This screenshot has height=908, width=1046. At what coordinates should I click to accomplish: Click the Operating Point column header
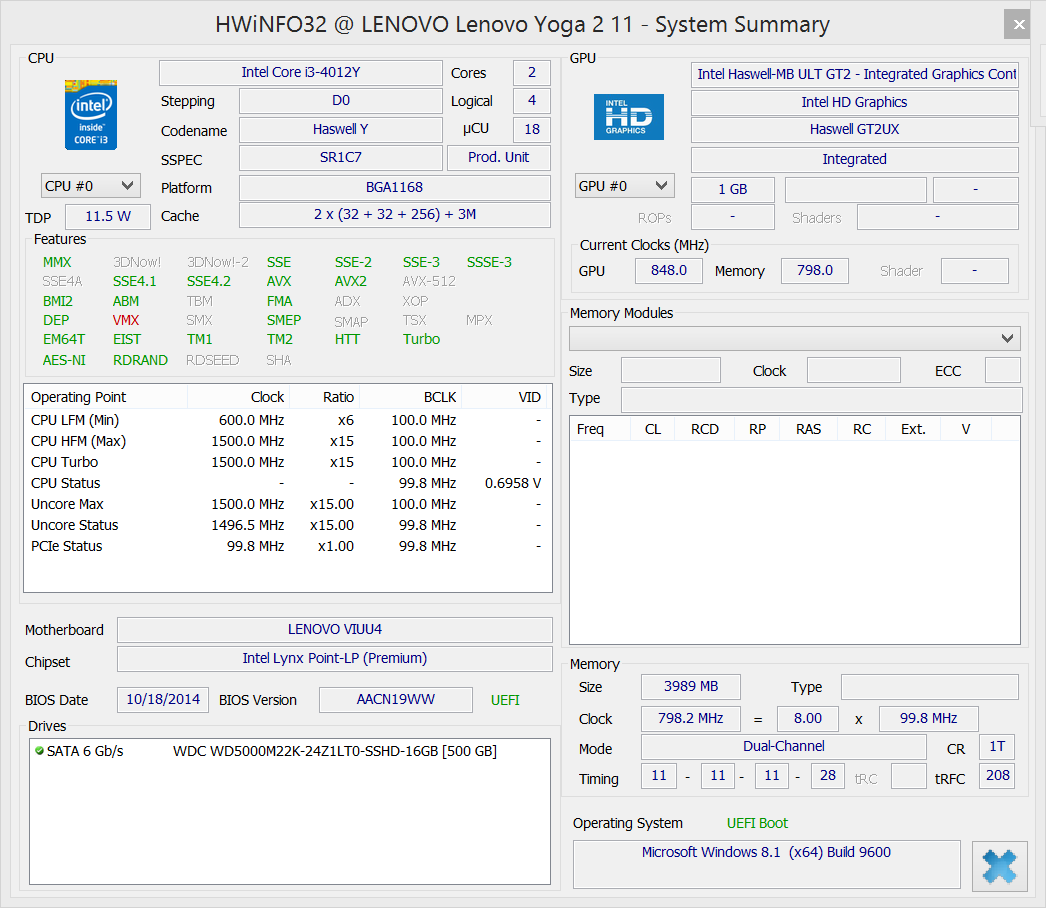[x=105, y=397]
